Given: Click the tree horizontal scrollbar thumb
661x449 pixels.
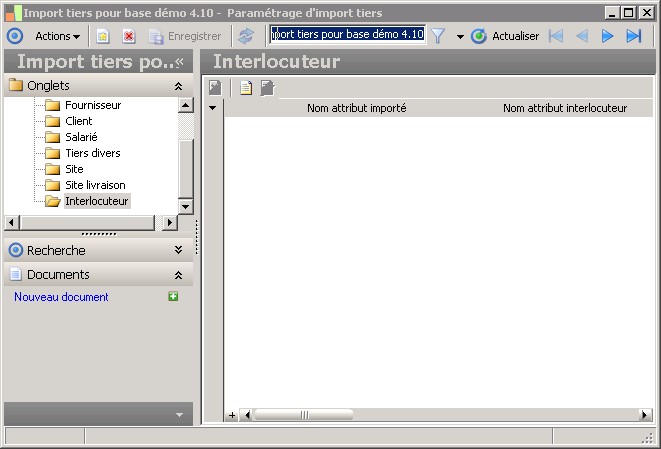Looking at the screenshot, I should pyautogui.click(x=87, y=222).
